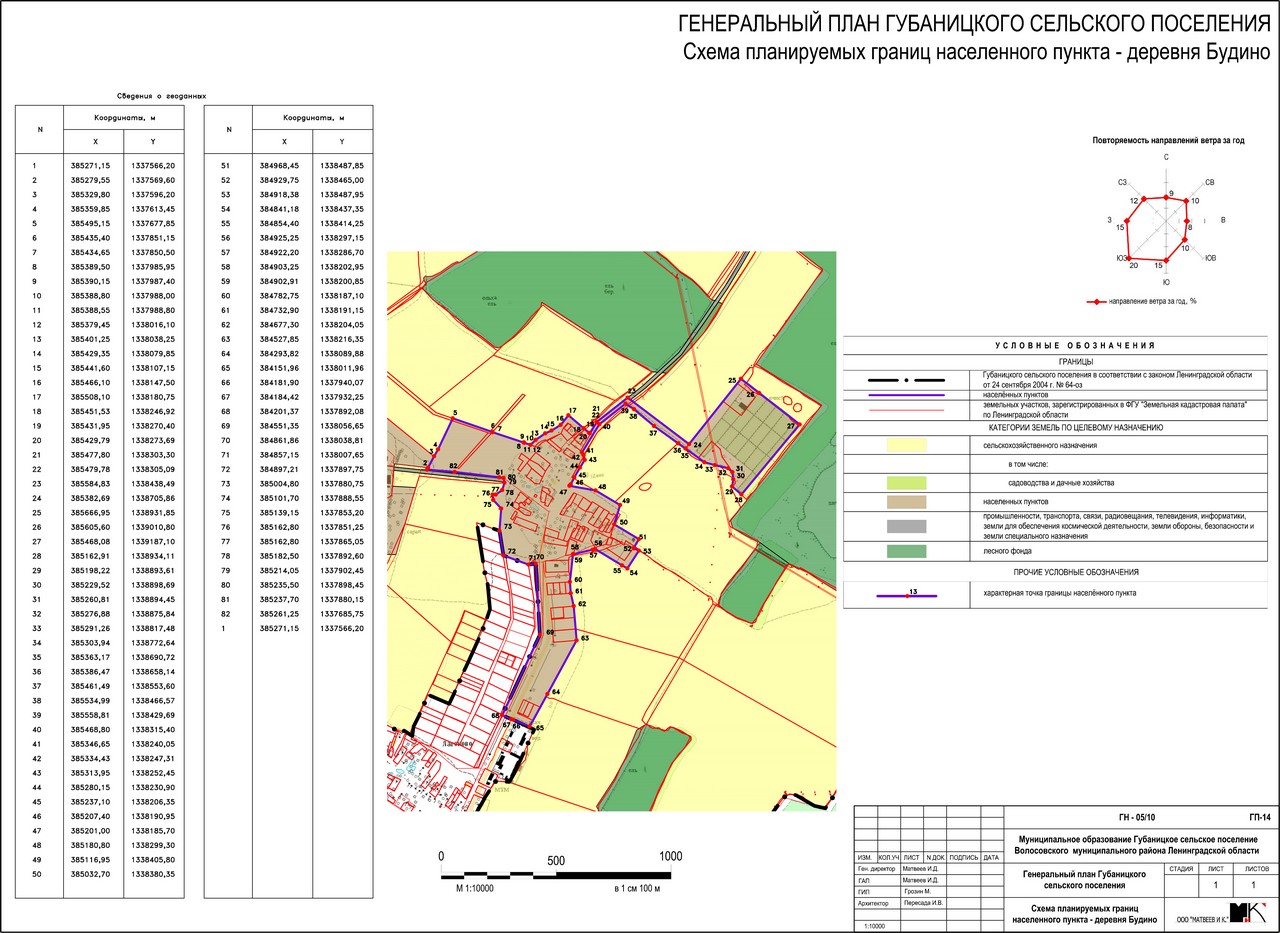This screenshot has height=933, width=1280.
Task: Click the name 'Грозин М.' in title block
Action: coord(918,891)
